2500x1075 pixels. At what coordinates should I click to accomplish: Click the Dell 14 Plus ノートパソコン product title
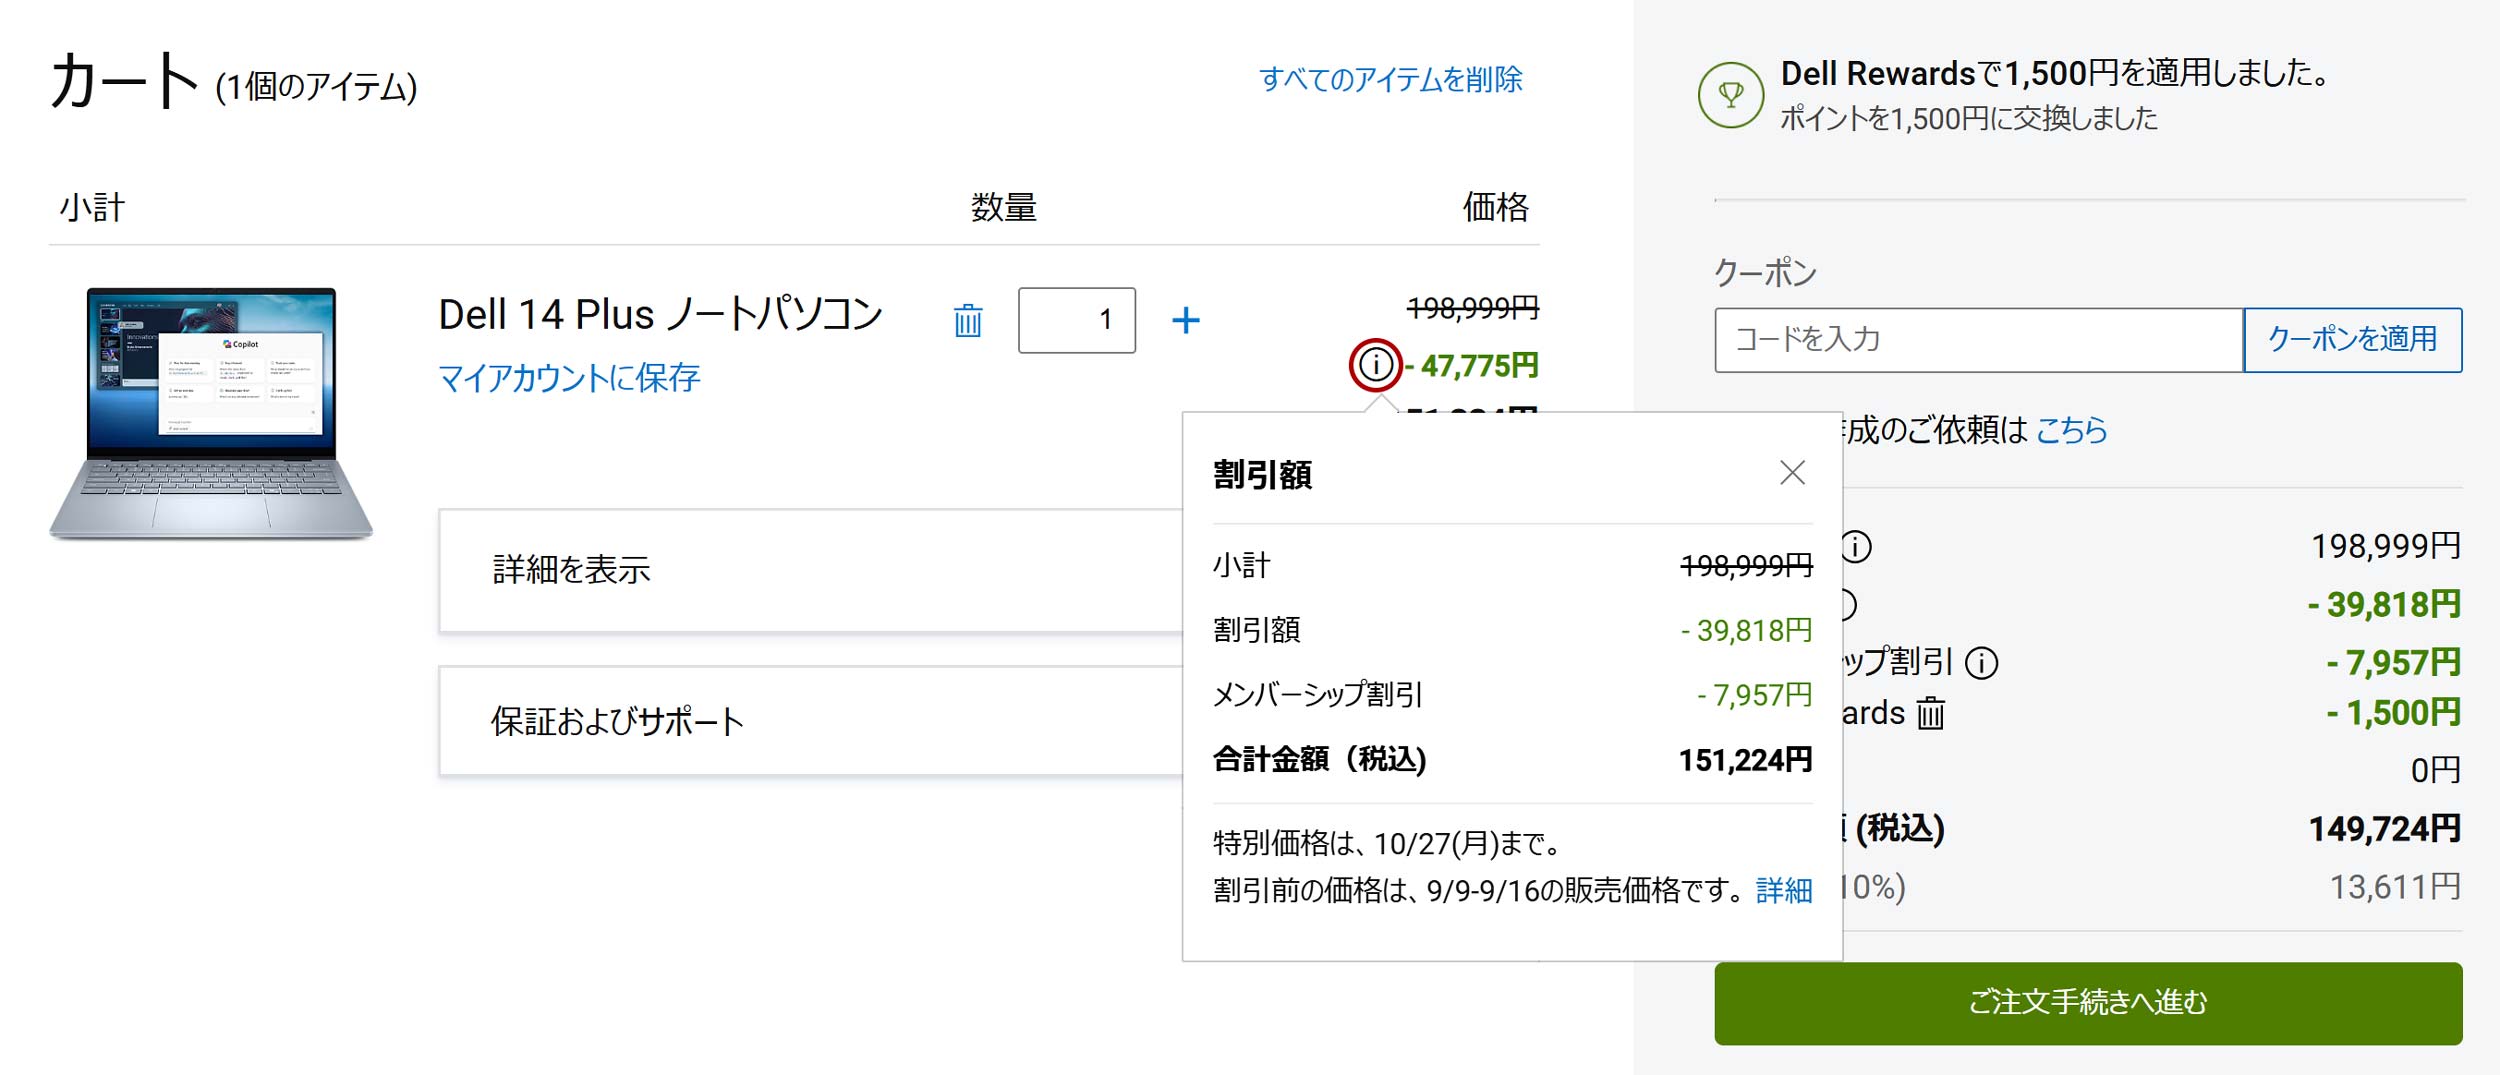coord(660,315)
